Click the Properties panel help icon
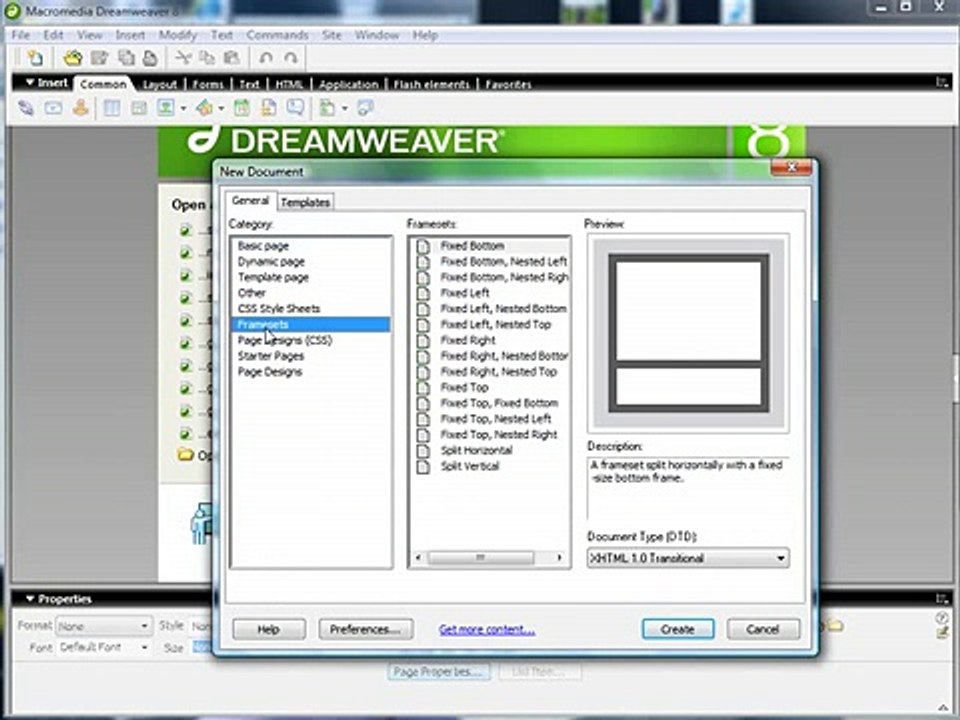Image resolution: width=960 pixels, height=720 pixels. coord(942,618)
